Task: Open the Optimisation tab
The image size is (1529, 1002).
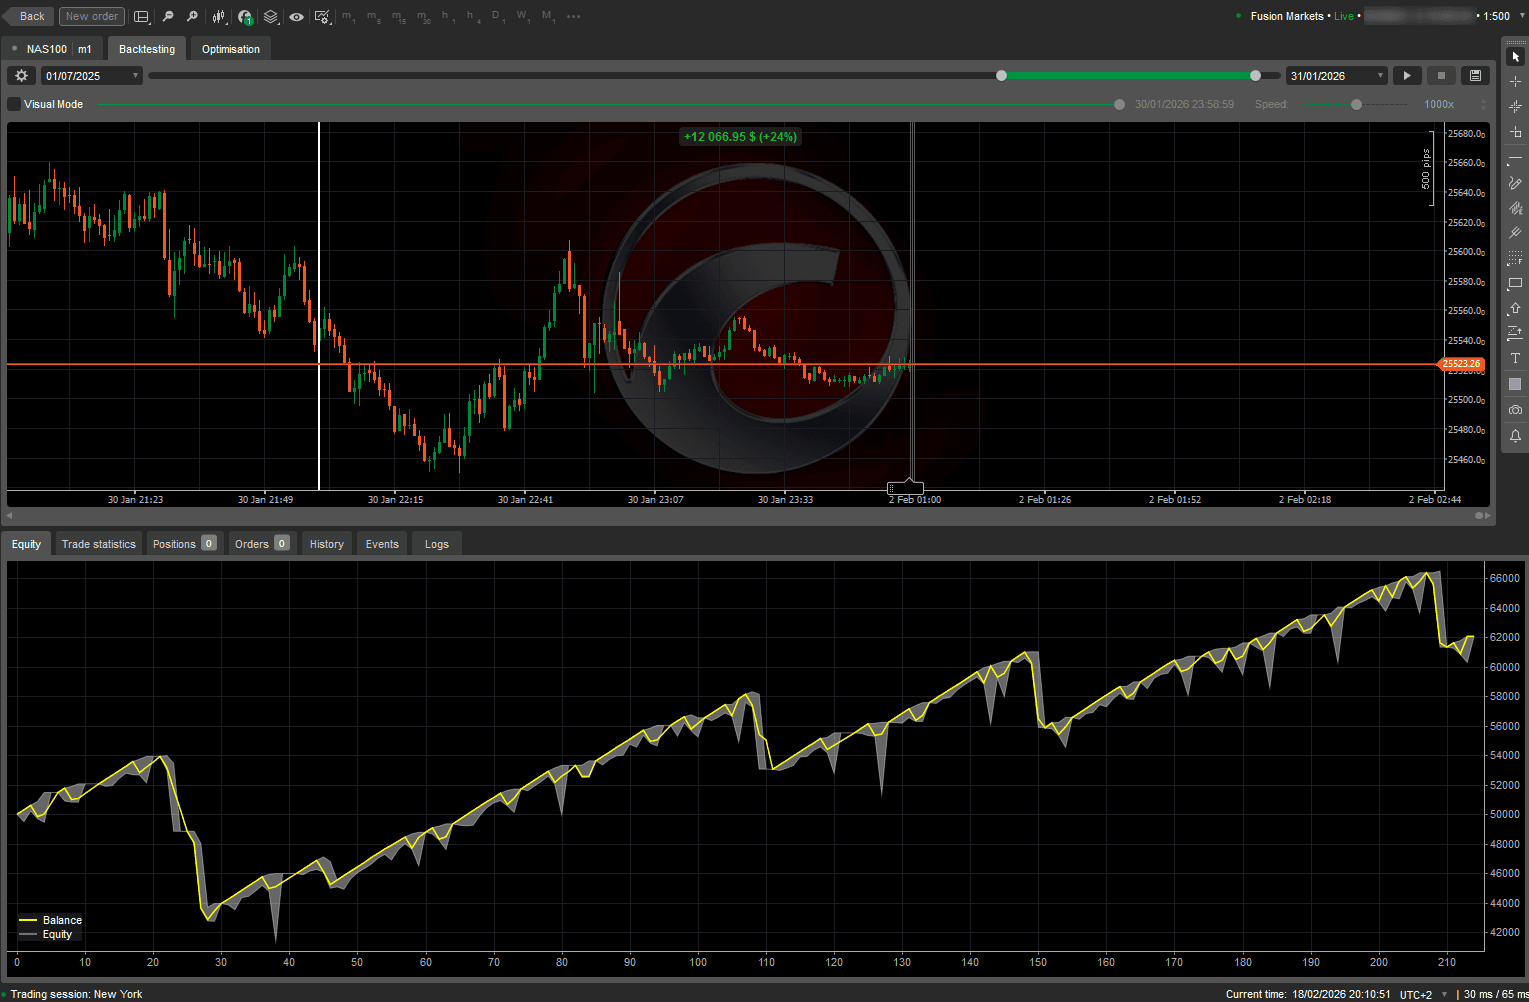Action: point(230,48)
